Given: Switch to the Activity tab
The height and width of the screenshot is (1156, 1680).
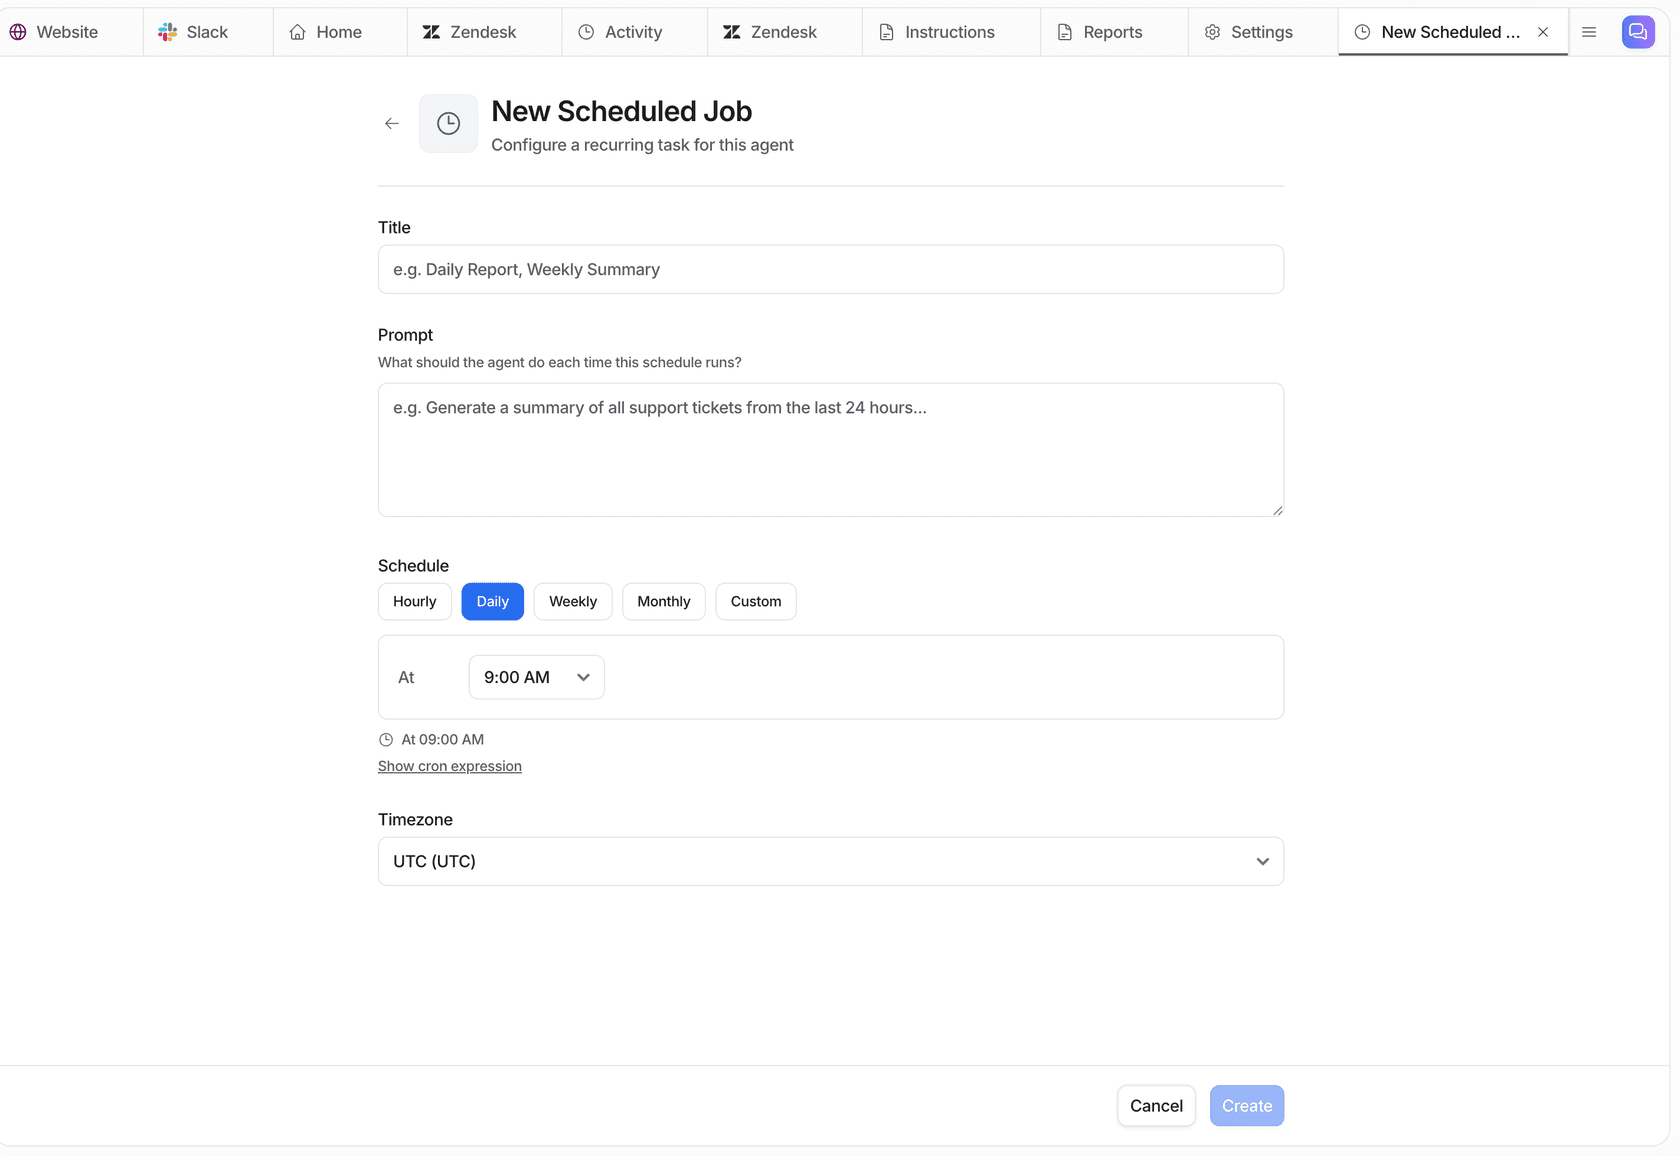Looking at the screenshot, I should pos(635,32).
